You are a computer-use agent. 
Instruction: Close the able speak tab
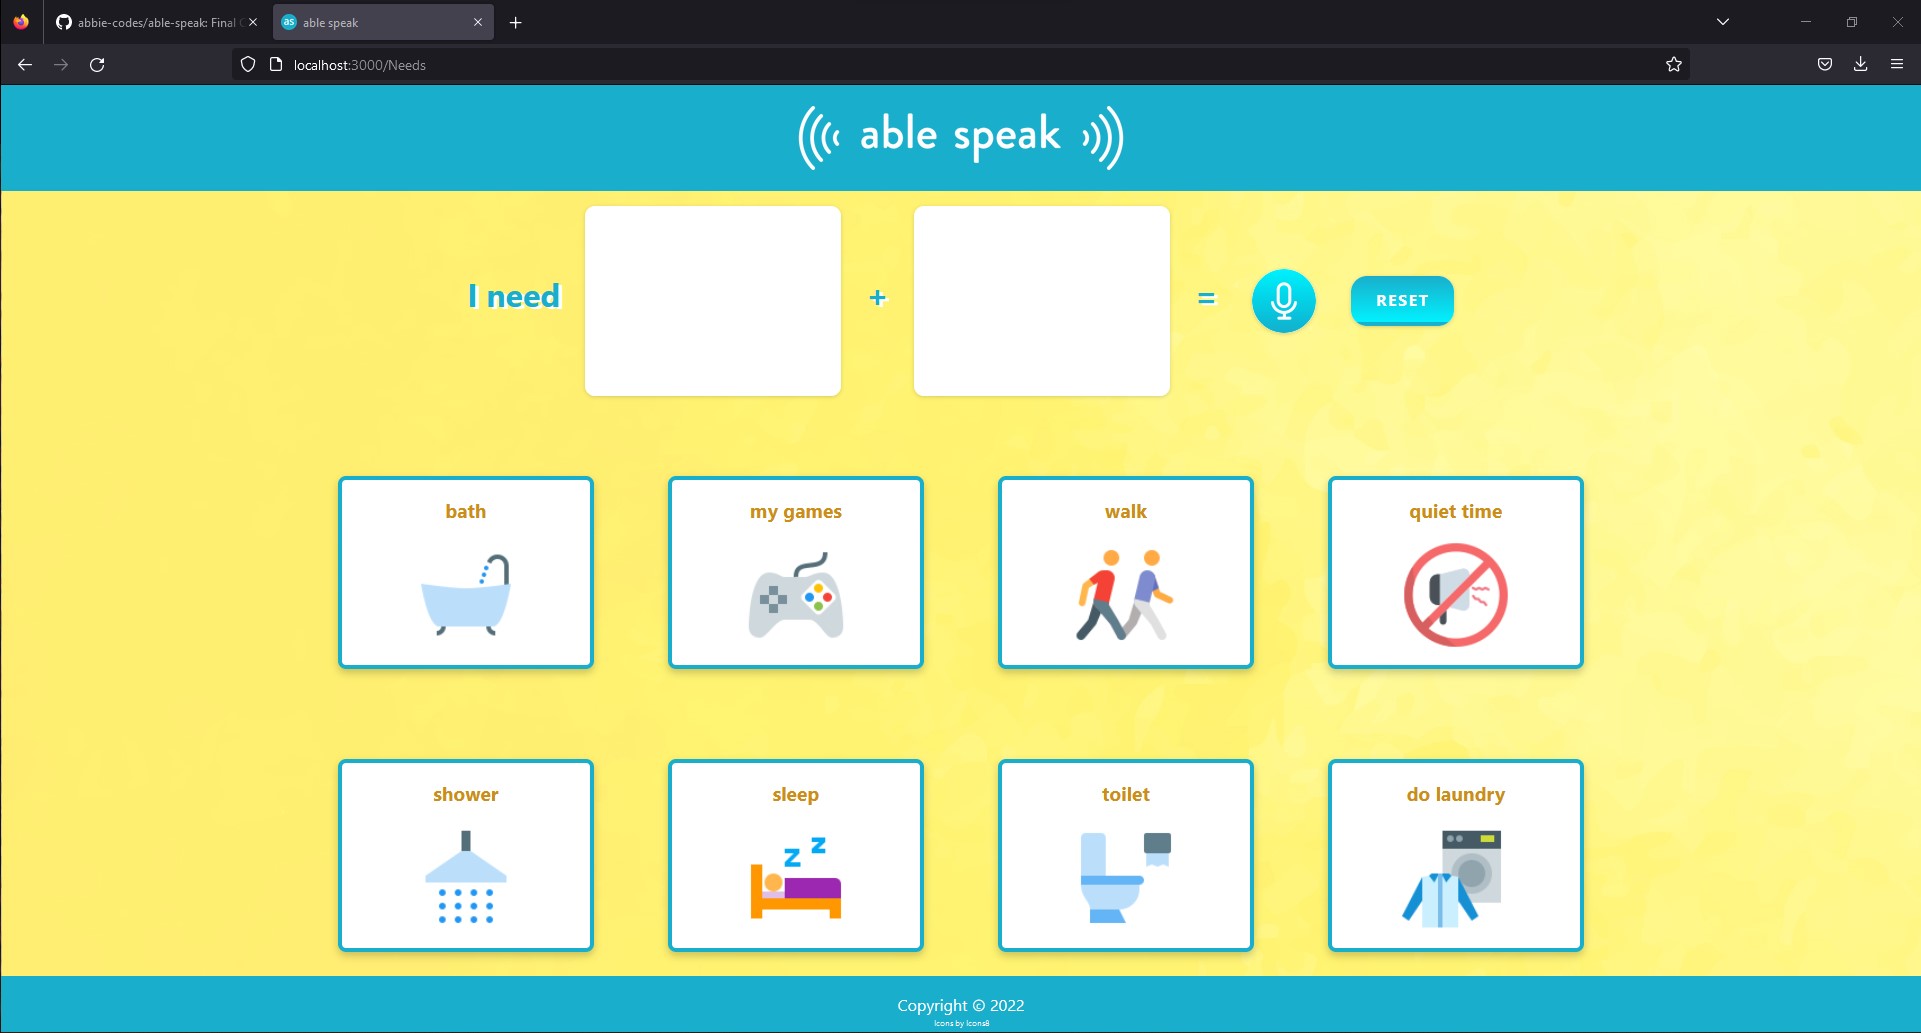coord(477,22)
